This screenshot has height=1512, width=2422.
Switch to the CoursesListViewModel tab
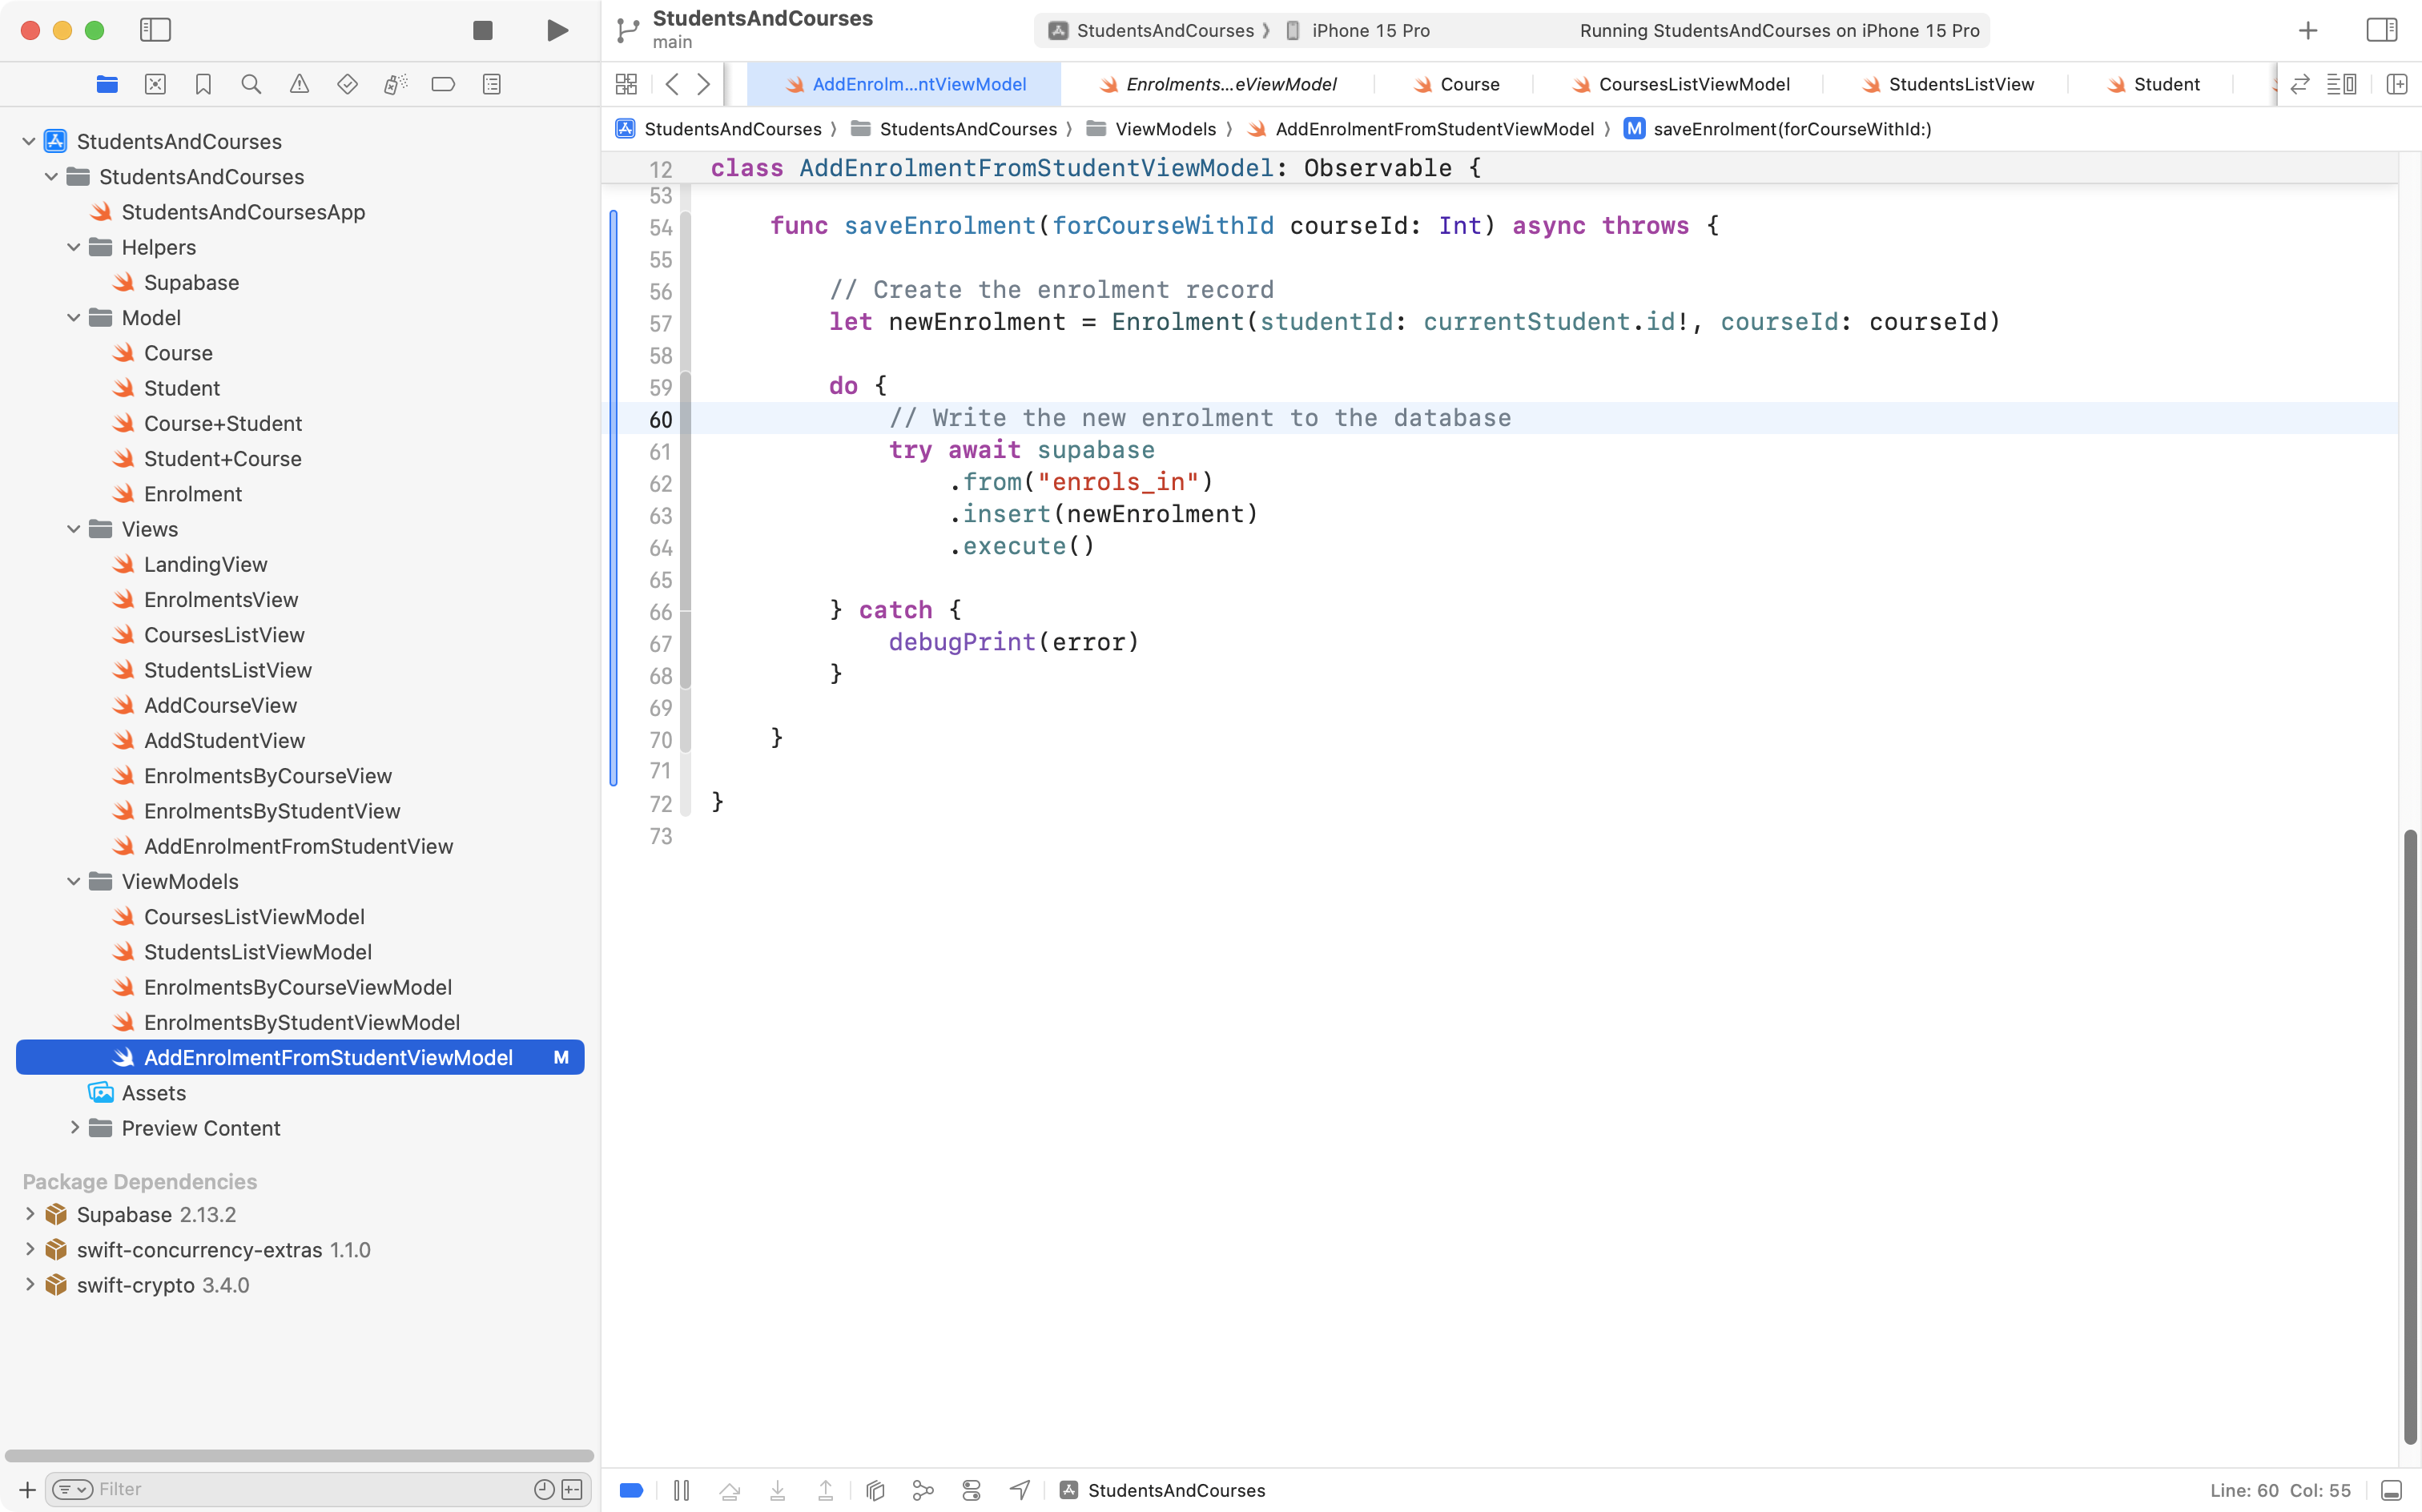click(1694, 84)
